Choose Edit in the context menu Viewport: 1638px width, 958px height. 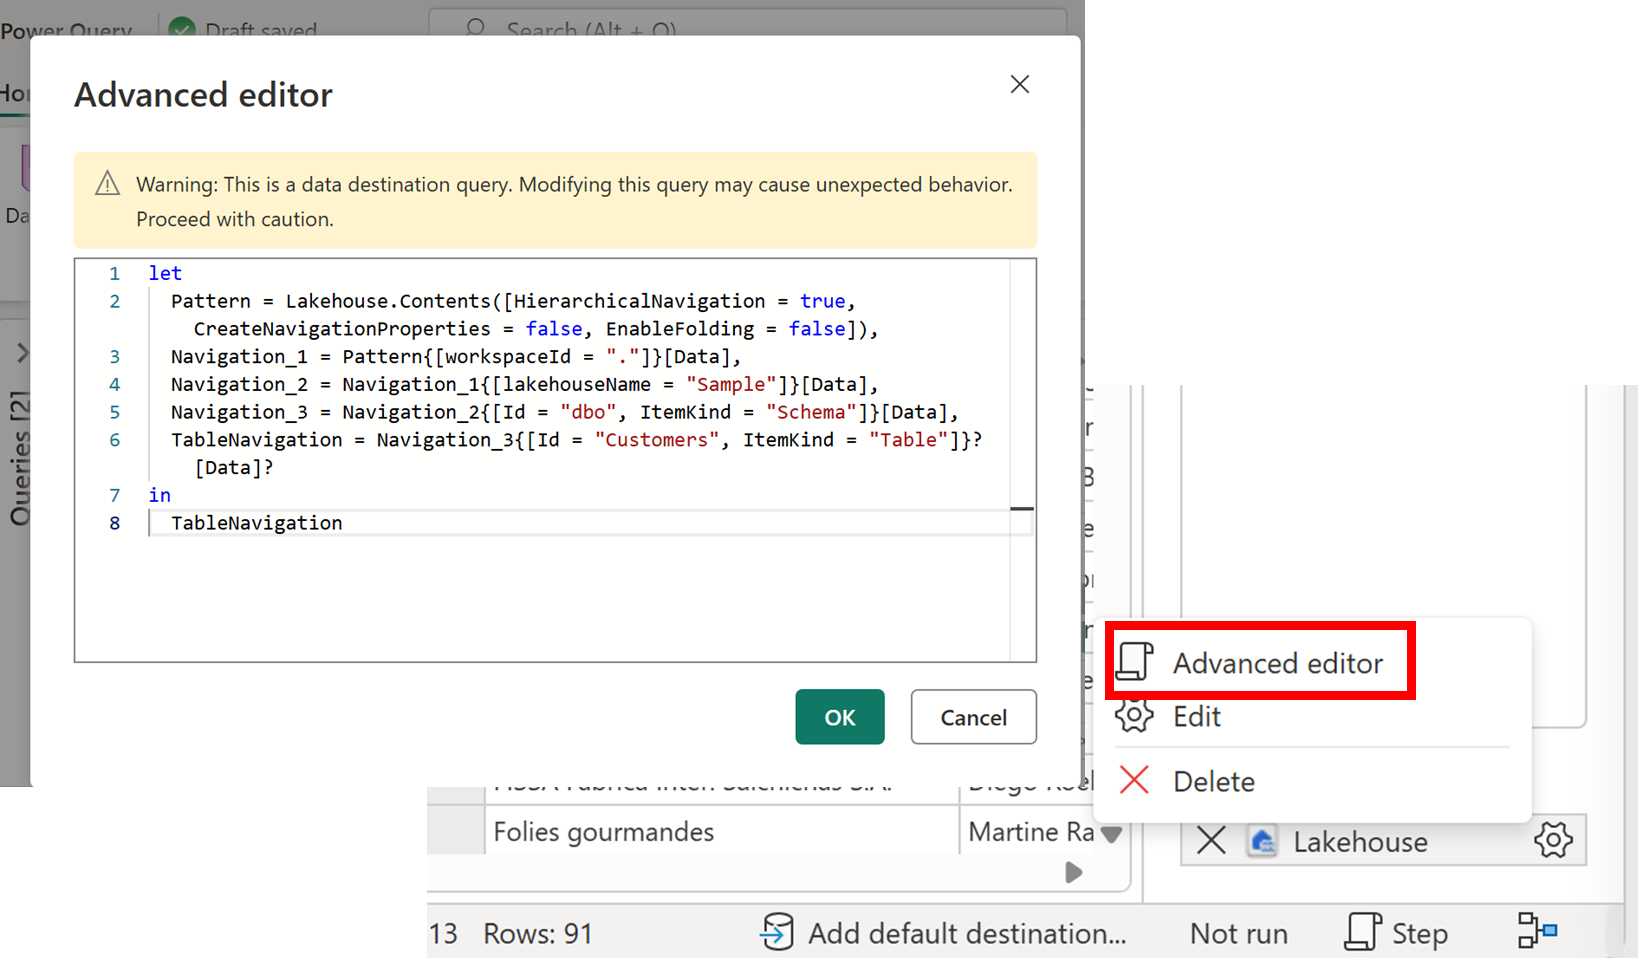(1196, 715)
